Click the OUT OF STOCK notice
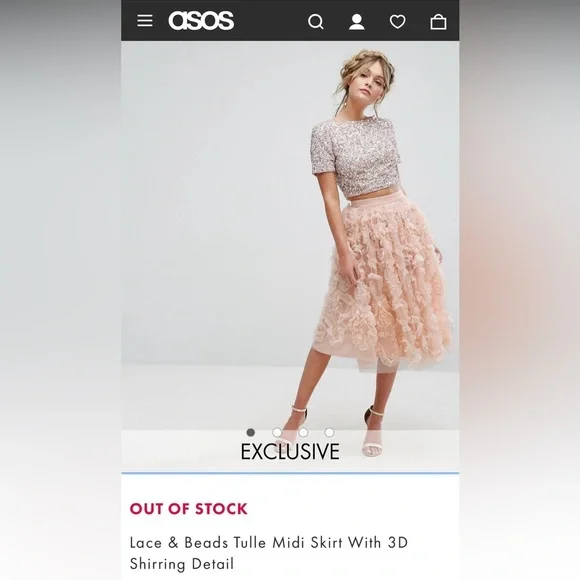The image size is (580, 580). [x=188, y=509]
